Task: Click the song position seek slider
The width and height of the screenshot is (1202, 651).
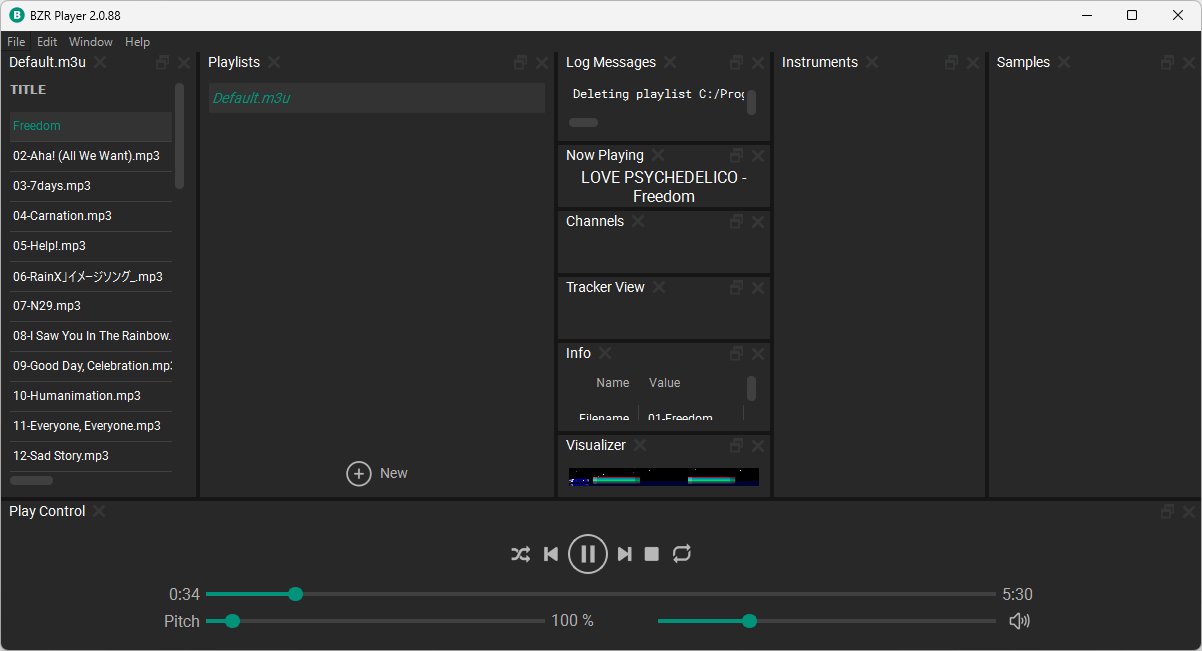Action: click(x=600, y=594)
